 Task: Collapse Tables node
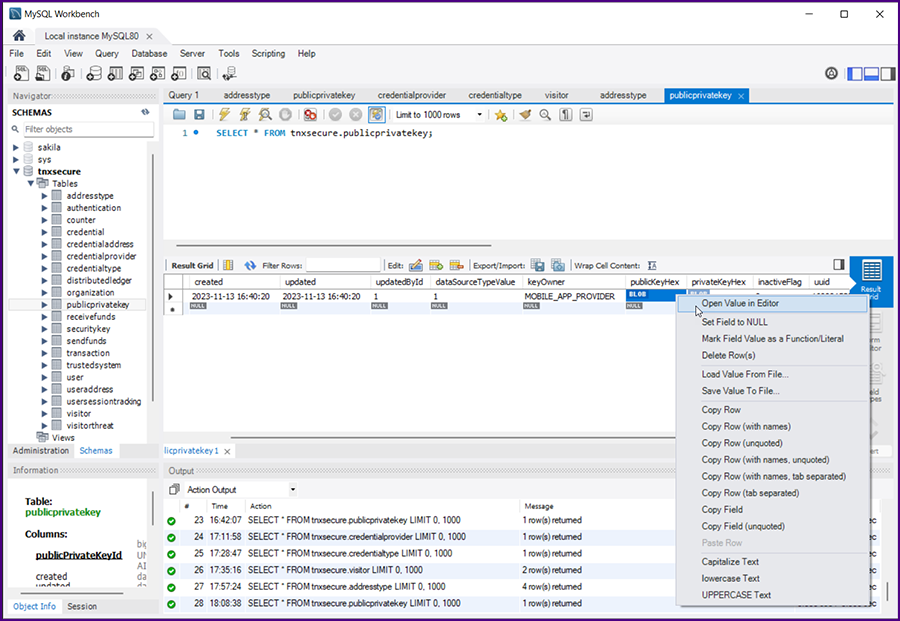coord(30,183)
